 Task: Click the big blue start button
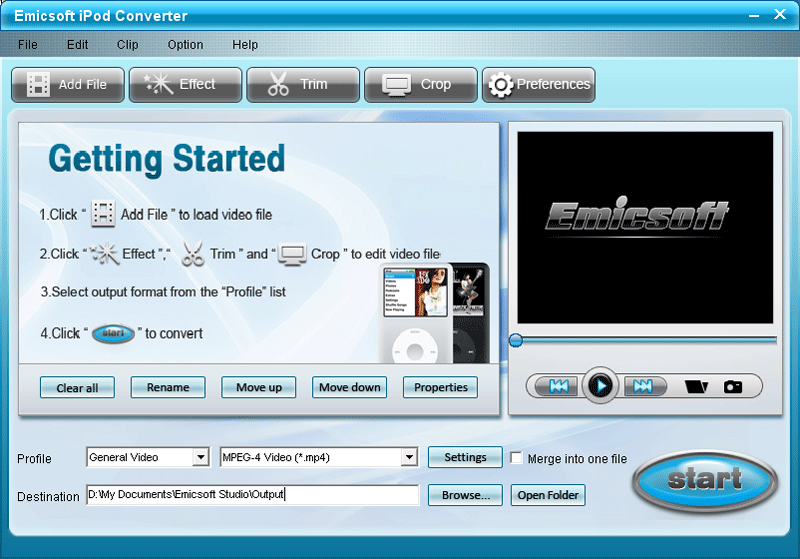[705, 480]
